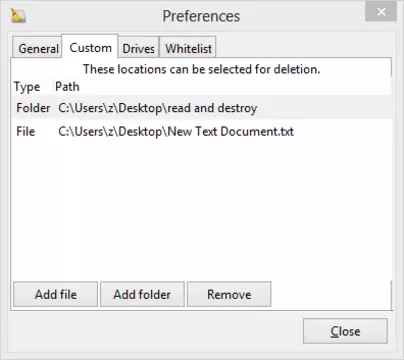The width and height of the screenshot is (404, 360).
Task: Click the Path column header
Action: point(67,87)
